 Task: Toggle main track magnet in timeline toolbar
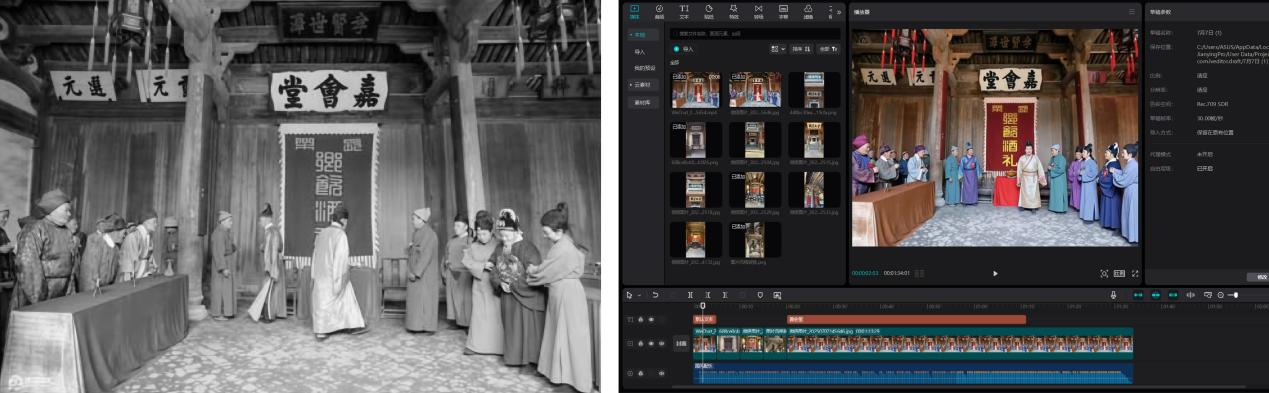(1138, 295)
